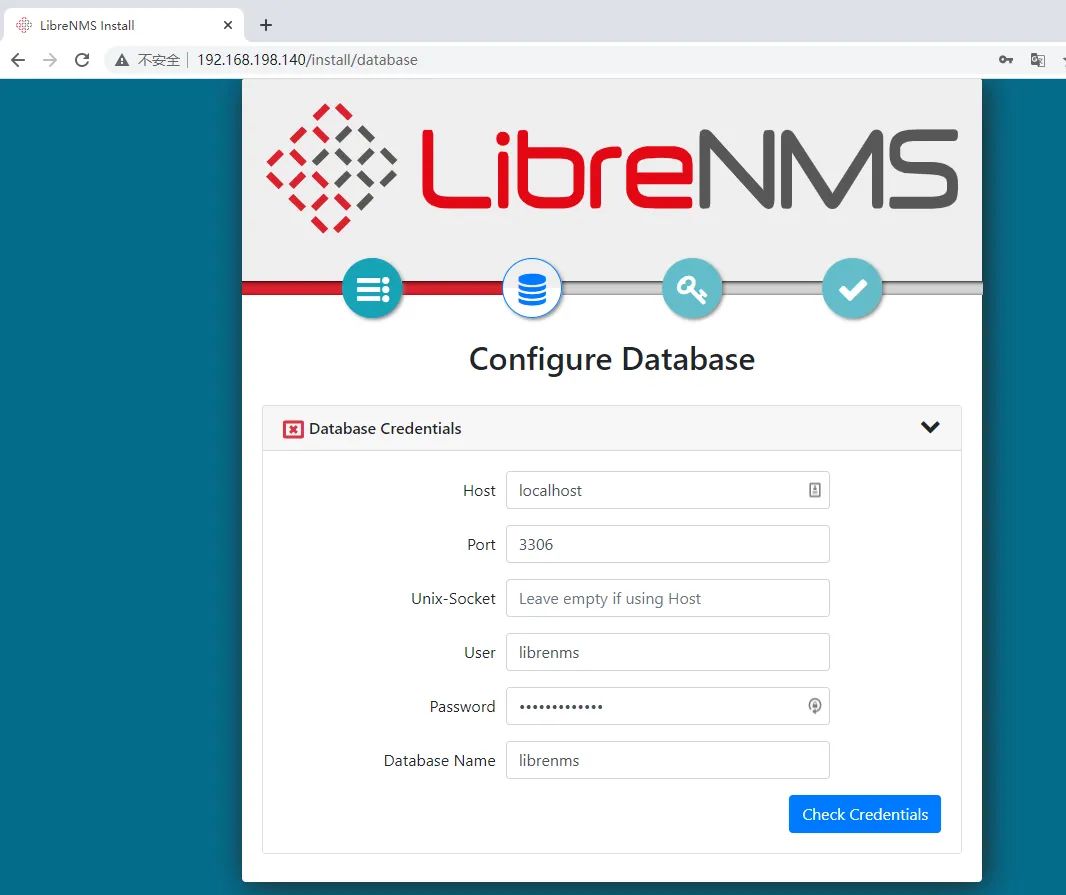Click the red X icon next to Database Credentials
The width and height of the screenshot is (1066, 895).
click(292, 428)
